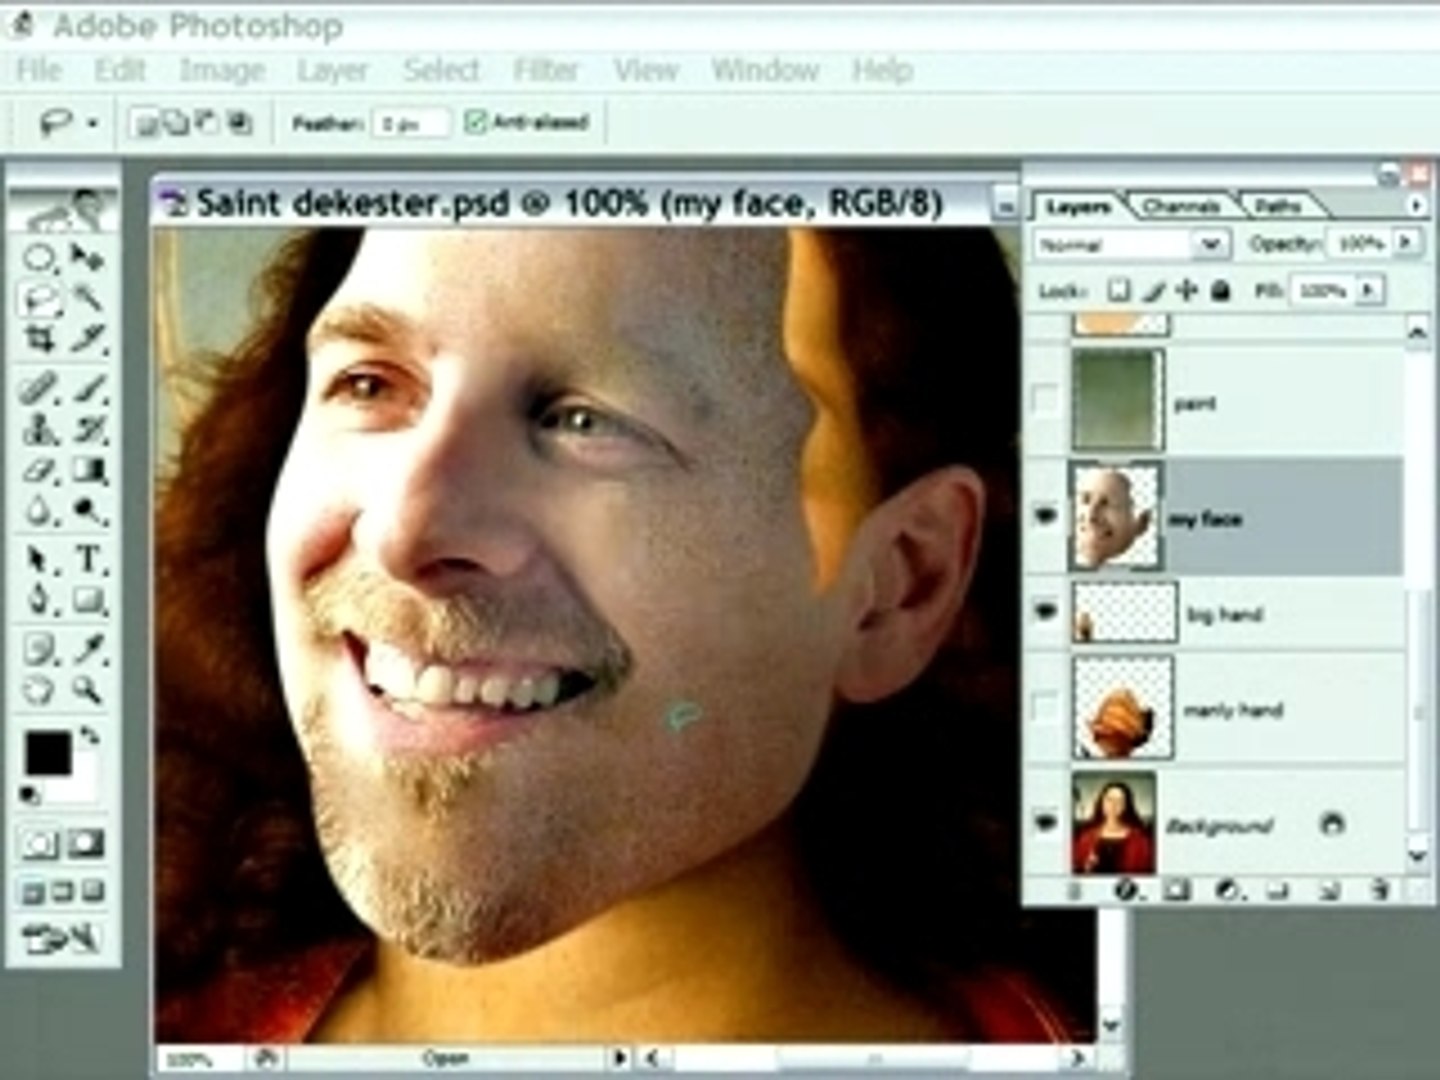1440x1080 pixels.
Task: Choose Add to selection in options bar
Action: (175, 123)
